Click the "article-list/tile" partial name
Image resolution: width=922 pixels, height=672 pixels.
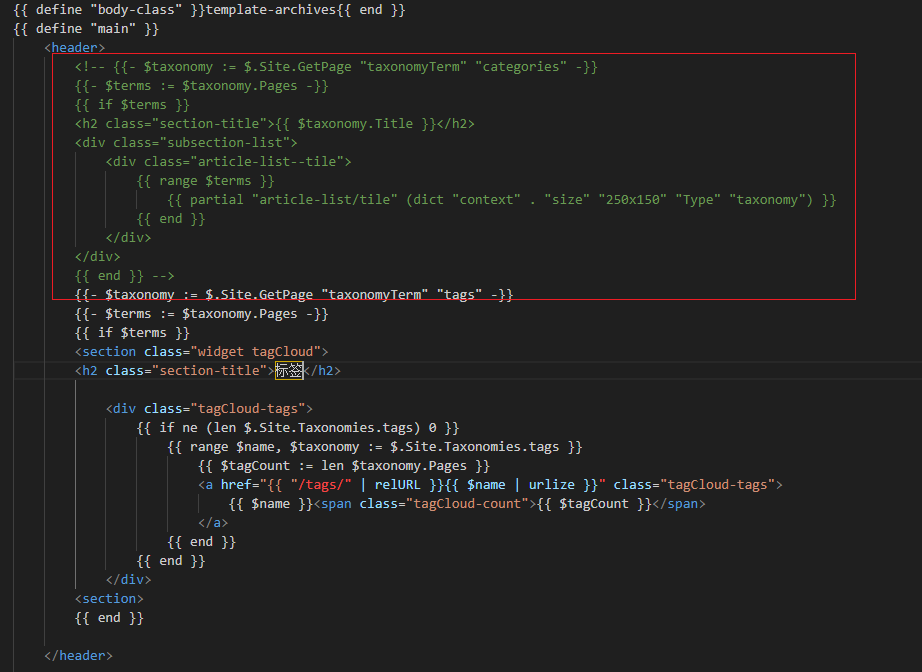pos(325,200)
